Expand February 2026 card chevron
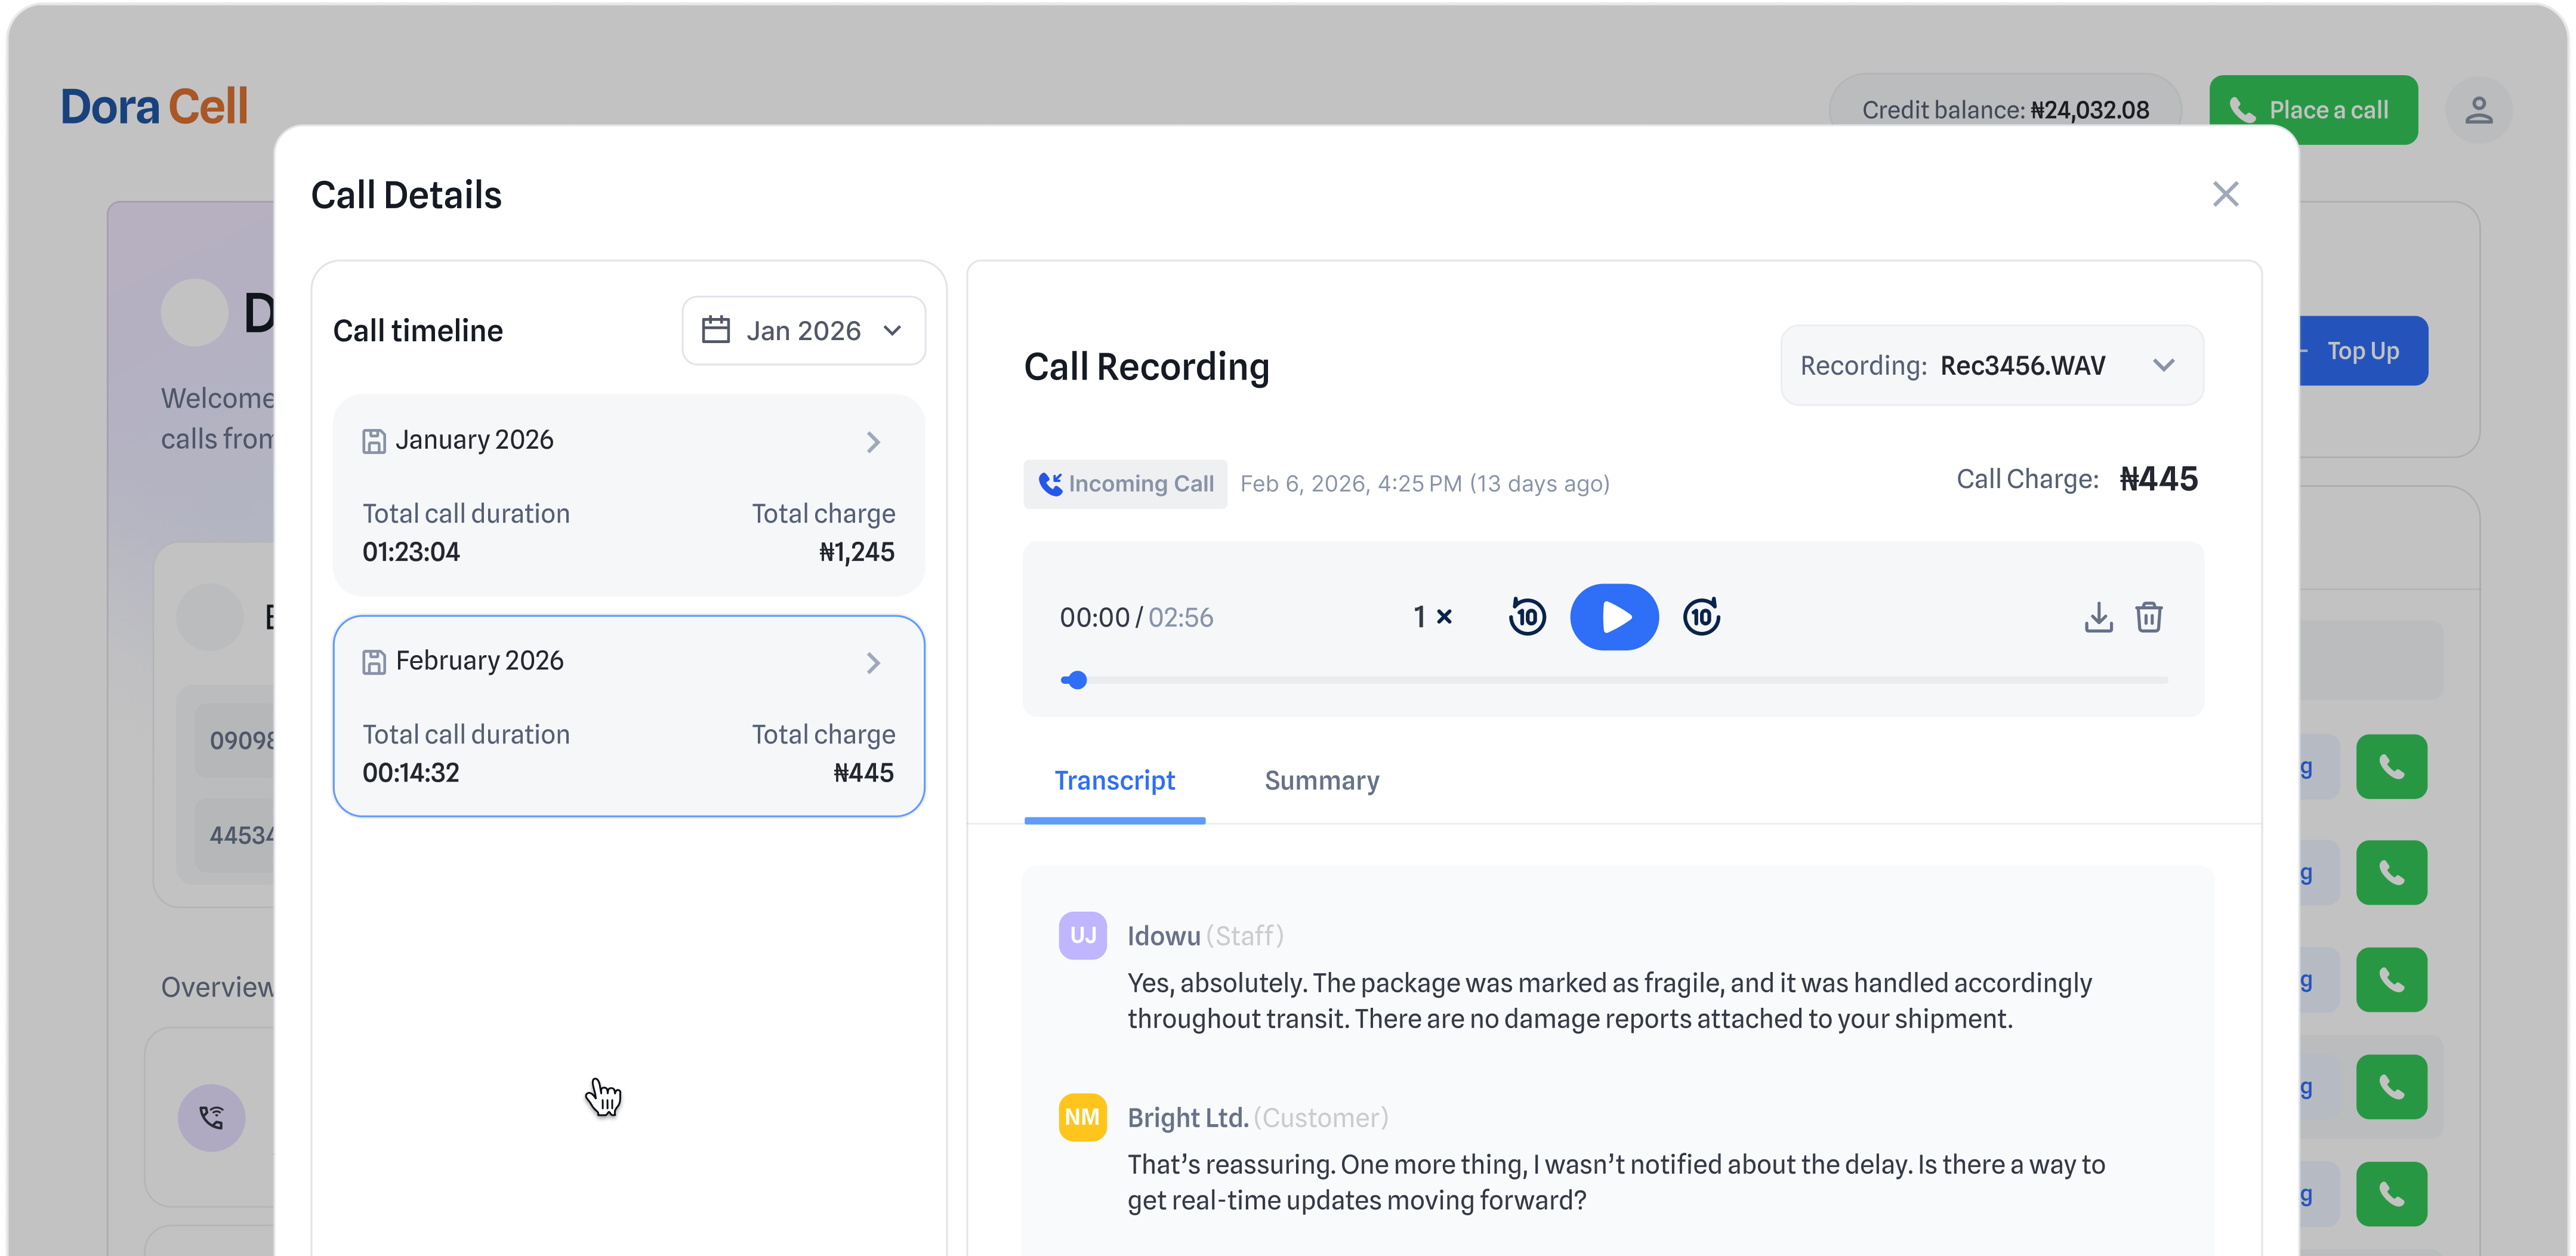The width and height of the screenshot is (2576, 1256). (x=873, y=663)
